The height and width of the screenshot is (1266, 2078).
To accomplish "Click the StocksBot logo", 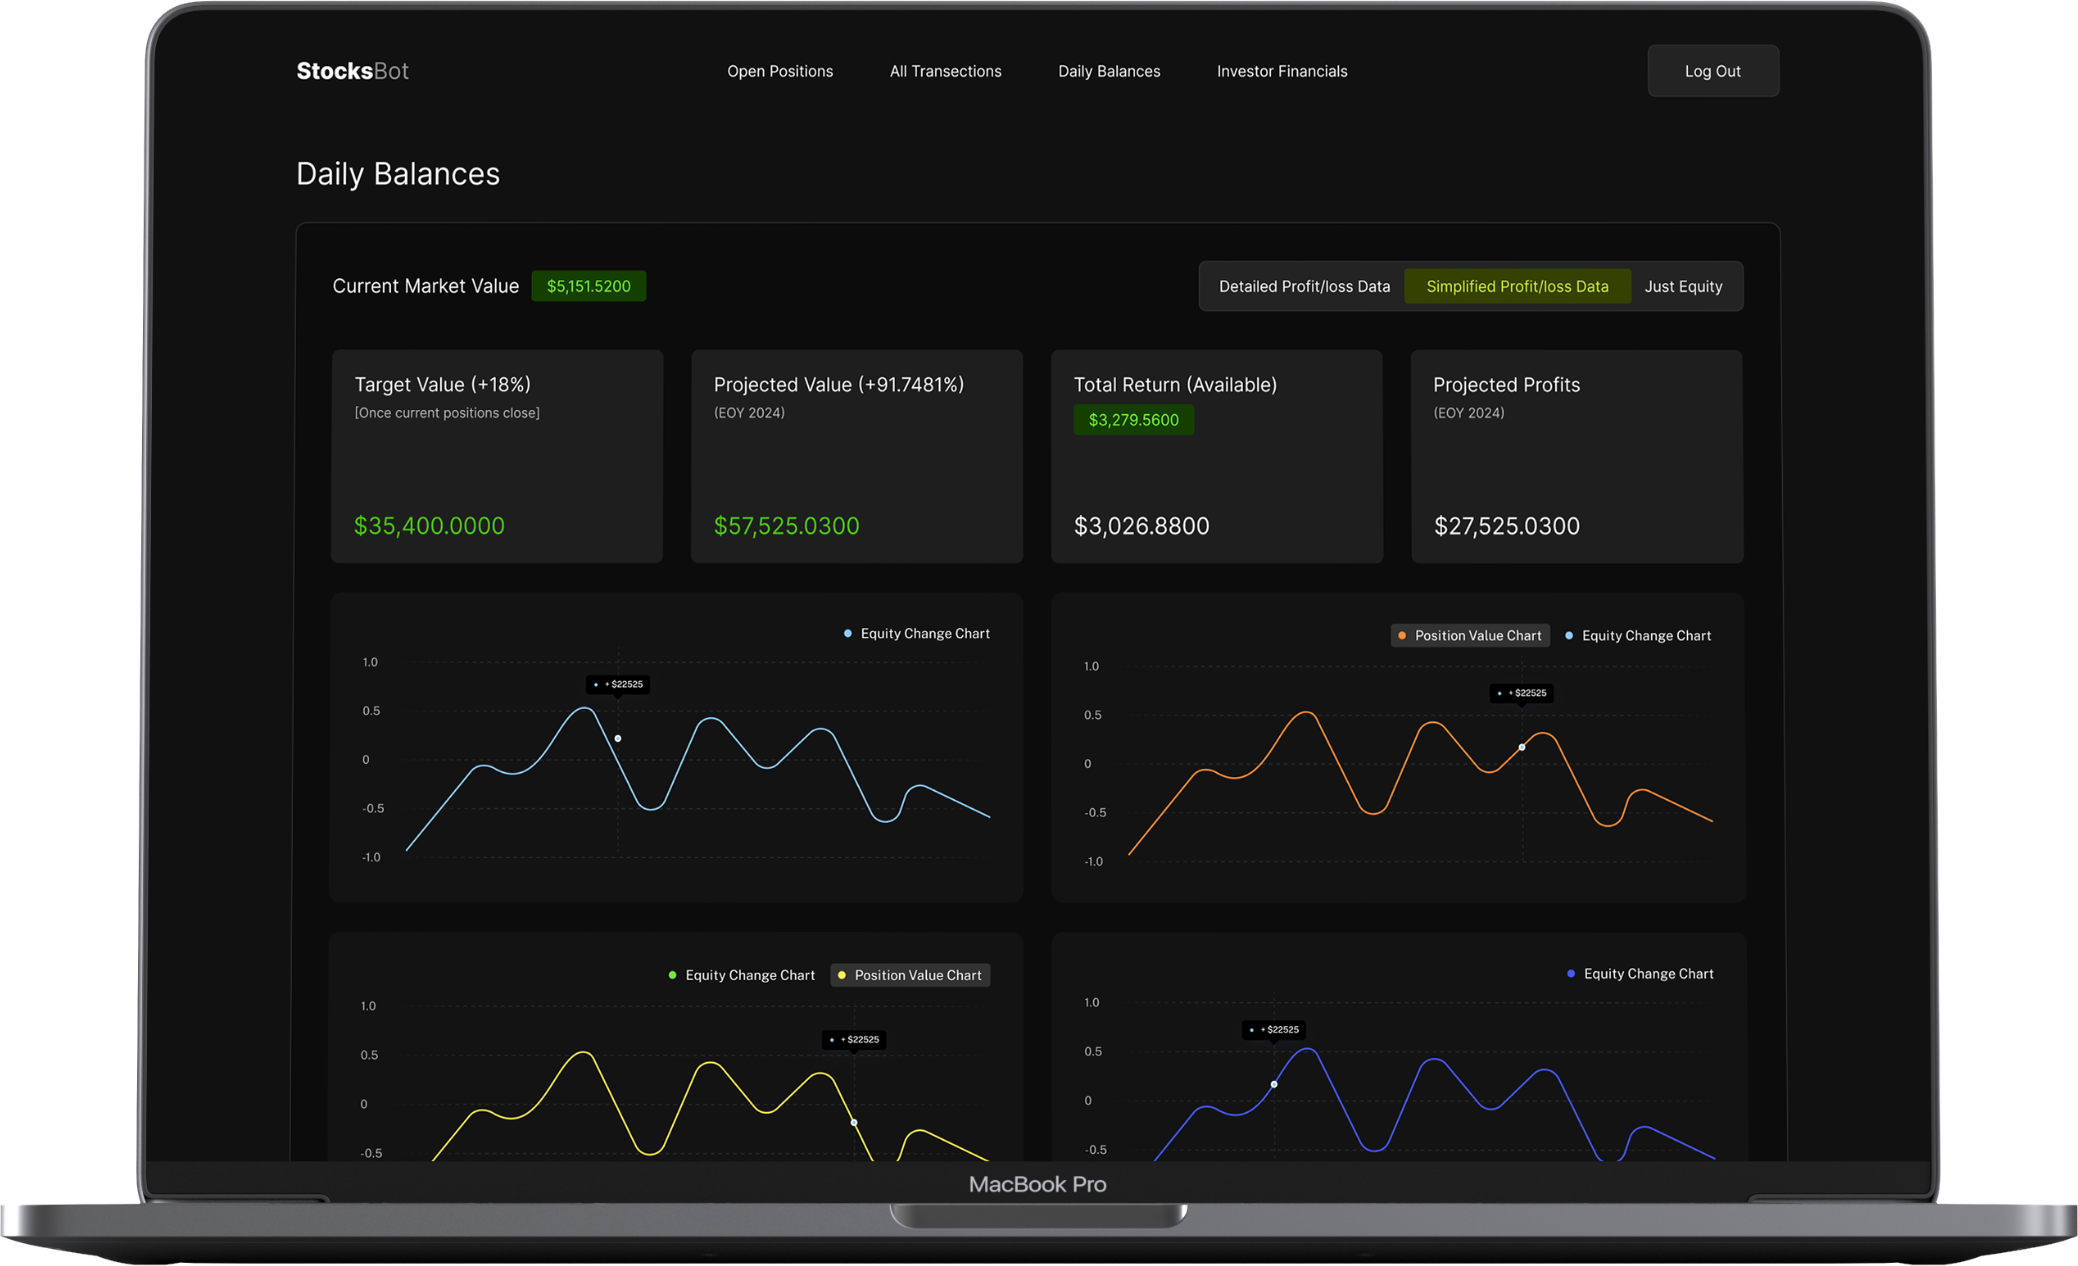I will click(x=352, y=71).
